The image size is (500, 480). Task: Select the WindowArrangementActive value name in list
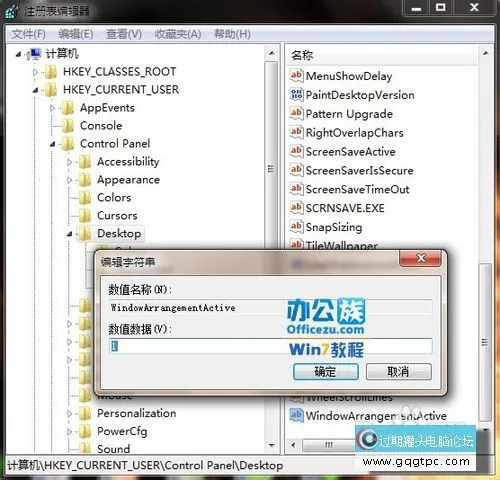[x=376, y=416]
